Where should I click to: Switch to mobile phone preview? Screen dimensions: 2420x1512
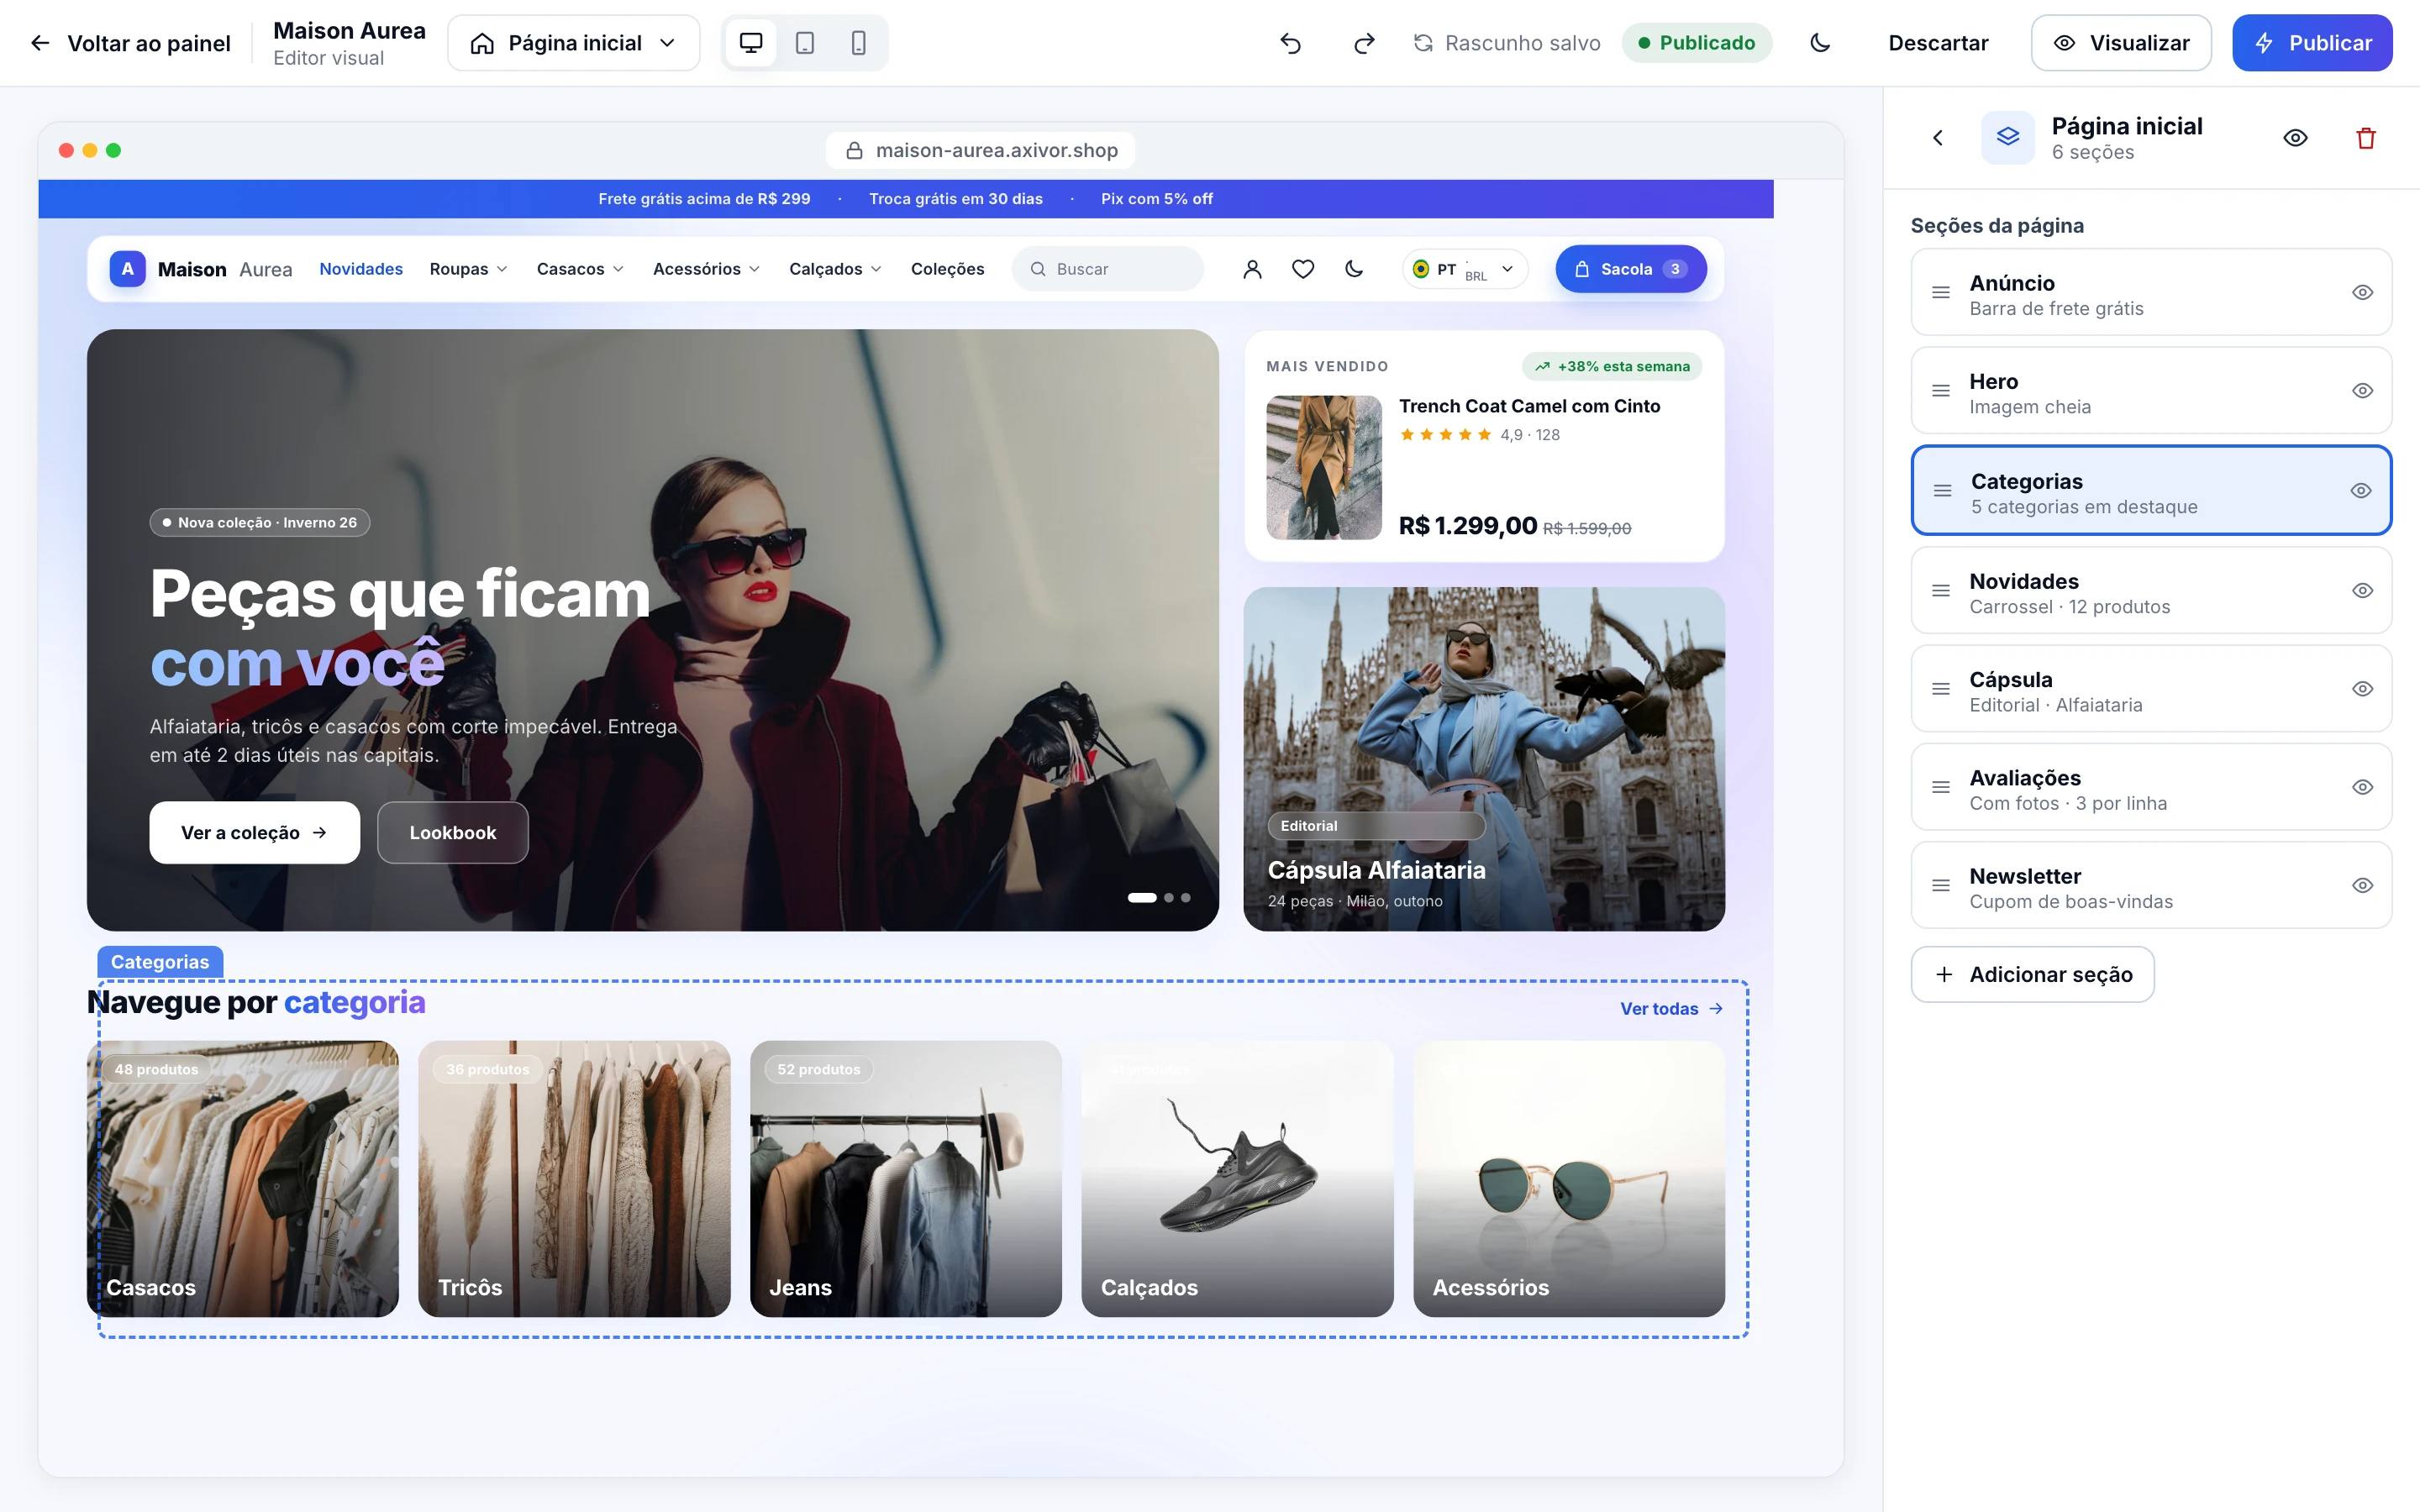[858, 43]
